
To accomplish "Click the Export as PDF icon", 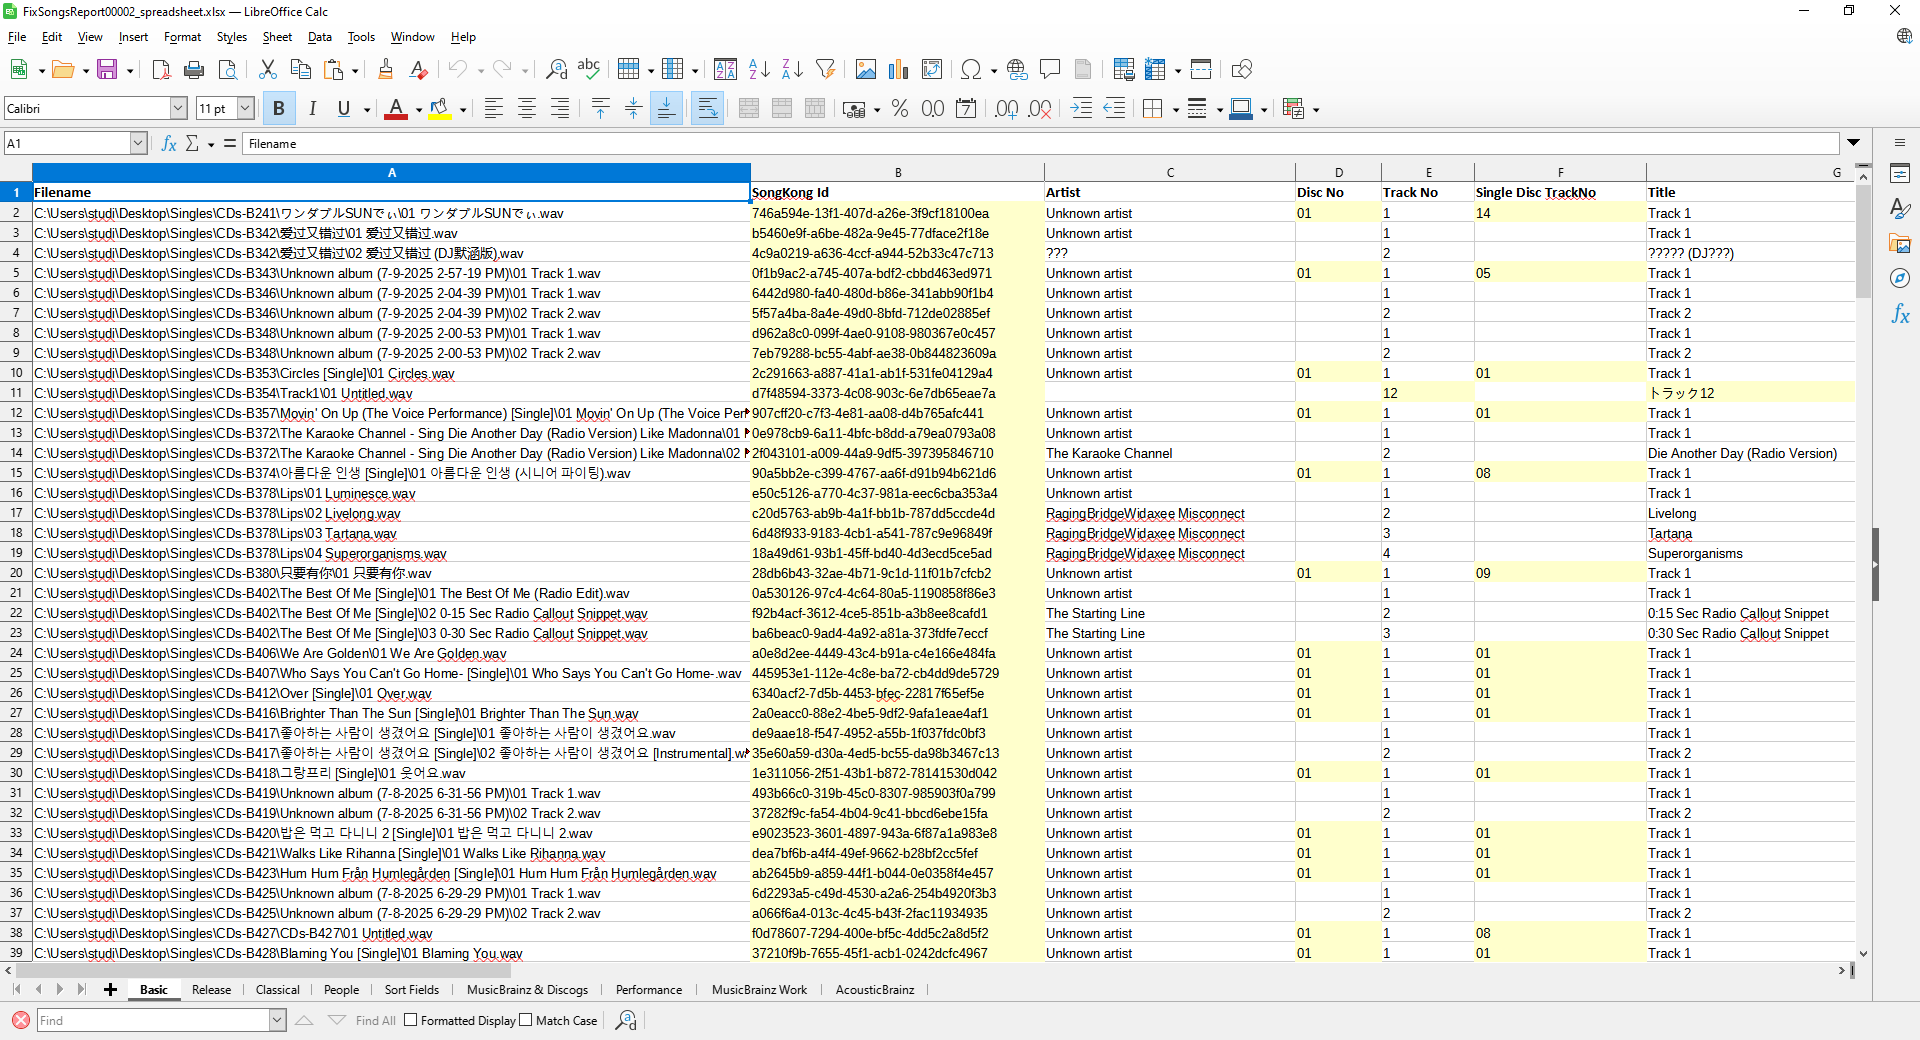I will point(161,69).
